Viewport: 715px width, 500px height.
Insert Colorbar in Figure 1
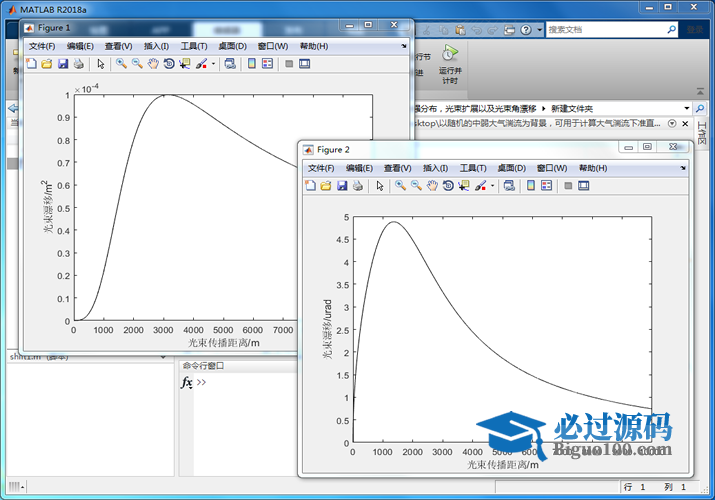[x=252, y=64]
